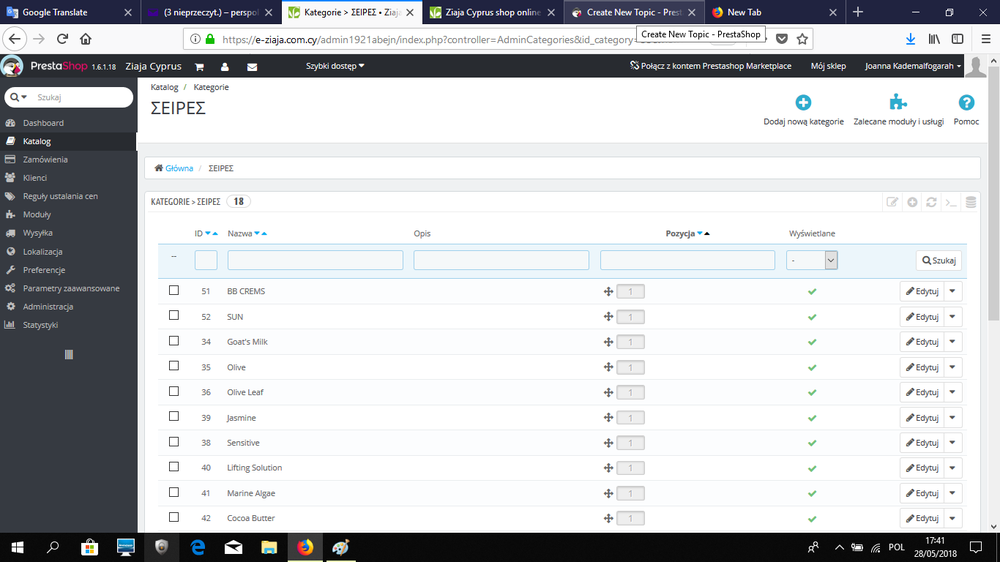The image size is (1000, 562).
Task: Open Pomoc help question mark icon
Action: 966,103
